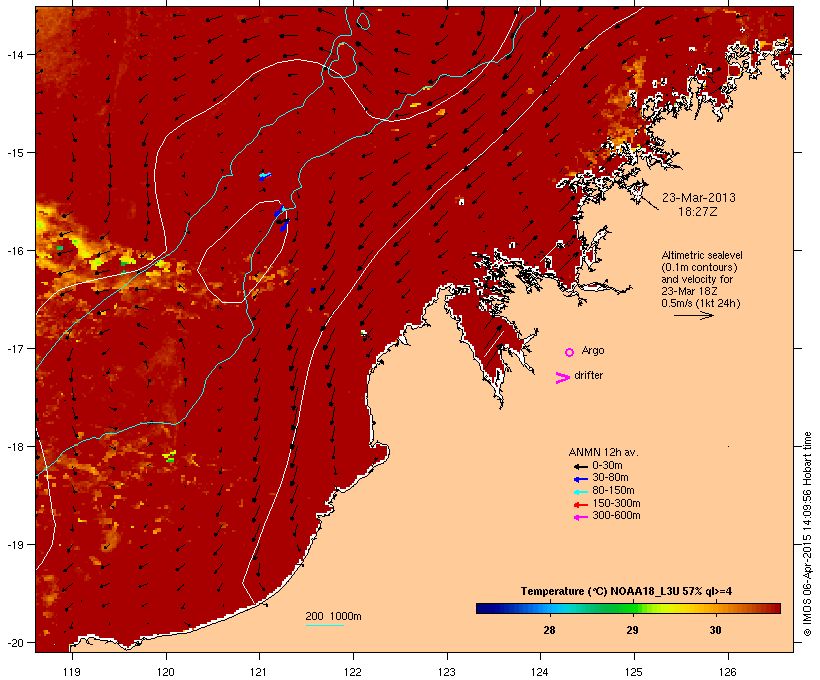Click the magenta 300-600m legend arrow
Viewport: 820px width, 680px height.
click(581, 517)
